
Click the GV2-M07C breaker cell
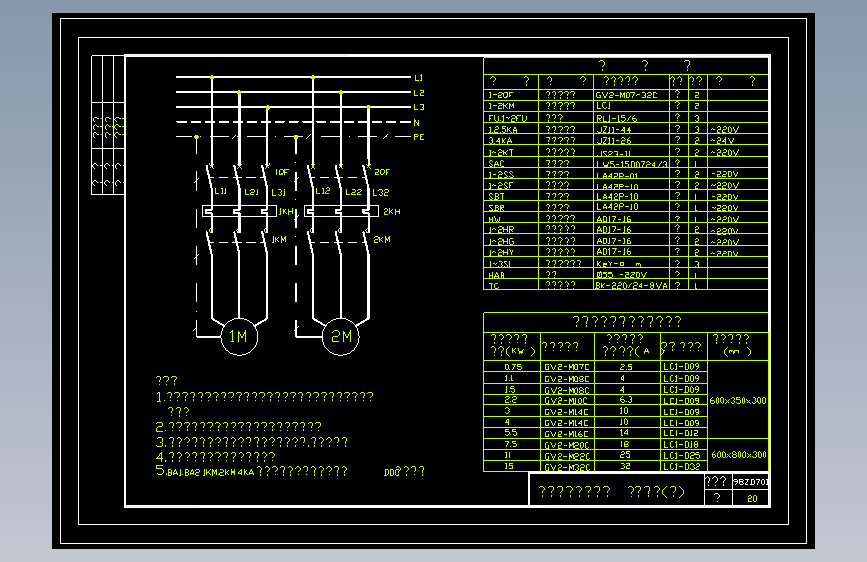coord(567,367)
